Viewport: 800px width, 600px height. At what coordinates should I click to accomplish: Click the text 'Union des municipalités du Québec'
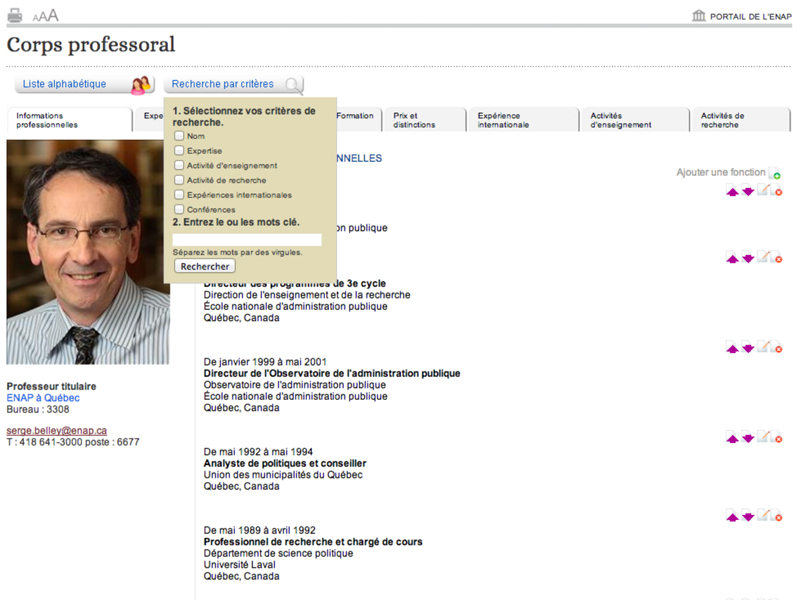pos(283,474)
